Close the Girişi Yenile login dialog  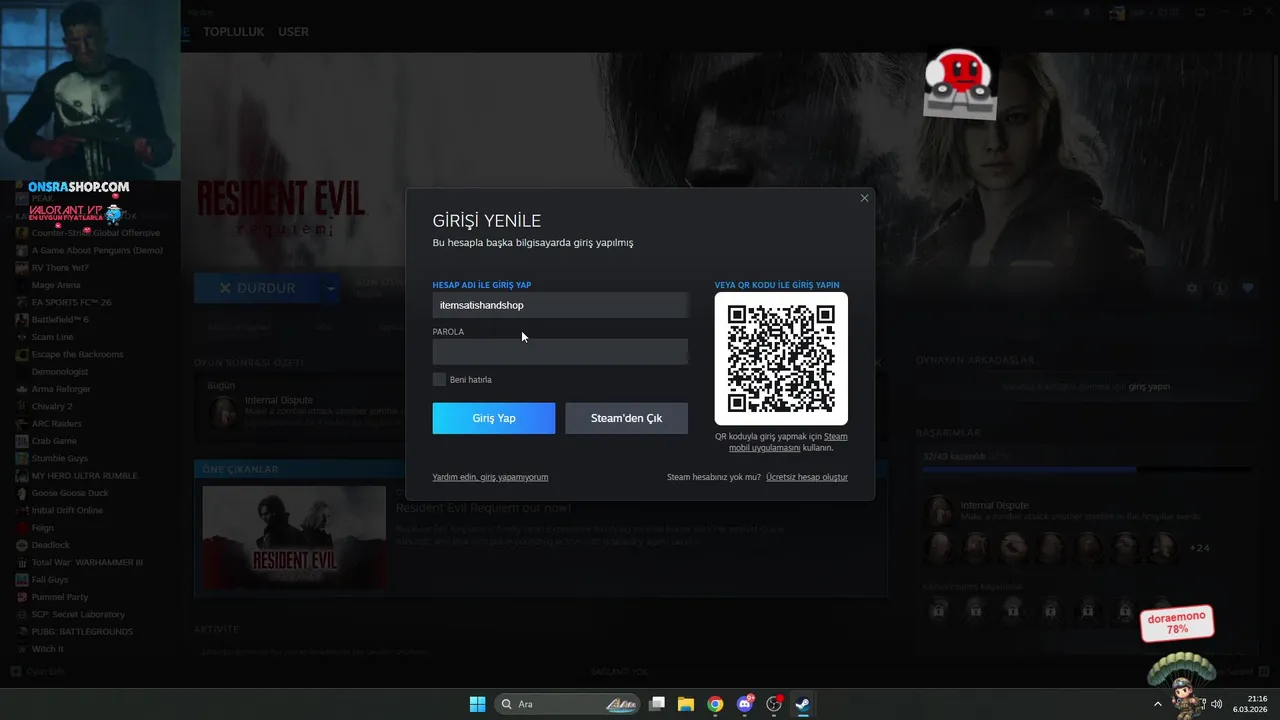864,198
